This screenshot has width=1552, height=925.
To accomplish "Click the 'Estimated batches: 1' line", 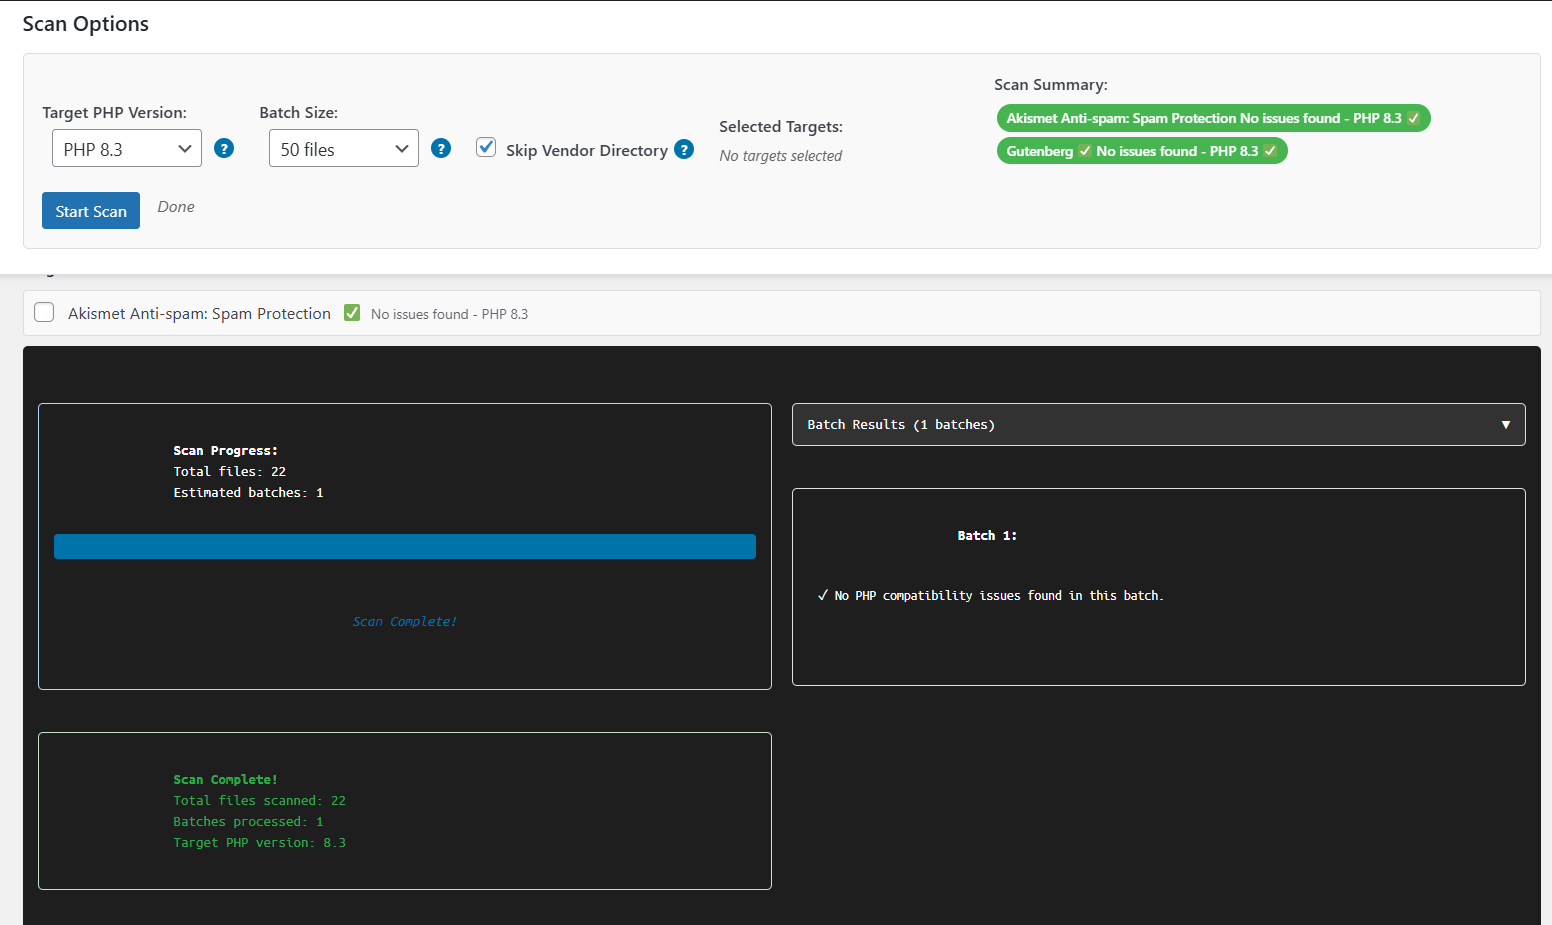I will pyautogui.click(x=248, y=493).
